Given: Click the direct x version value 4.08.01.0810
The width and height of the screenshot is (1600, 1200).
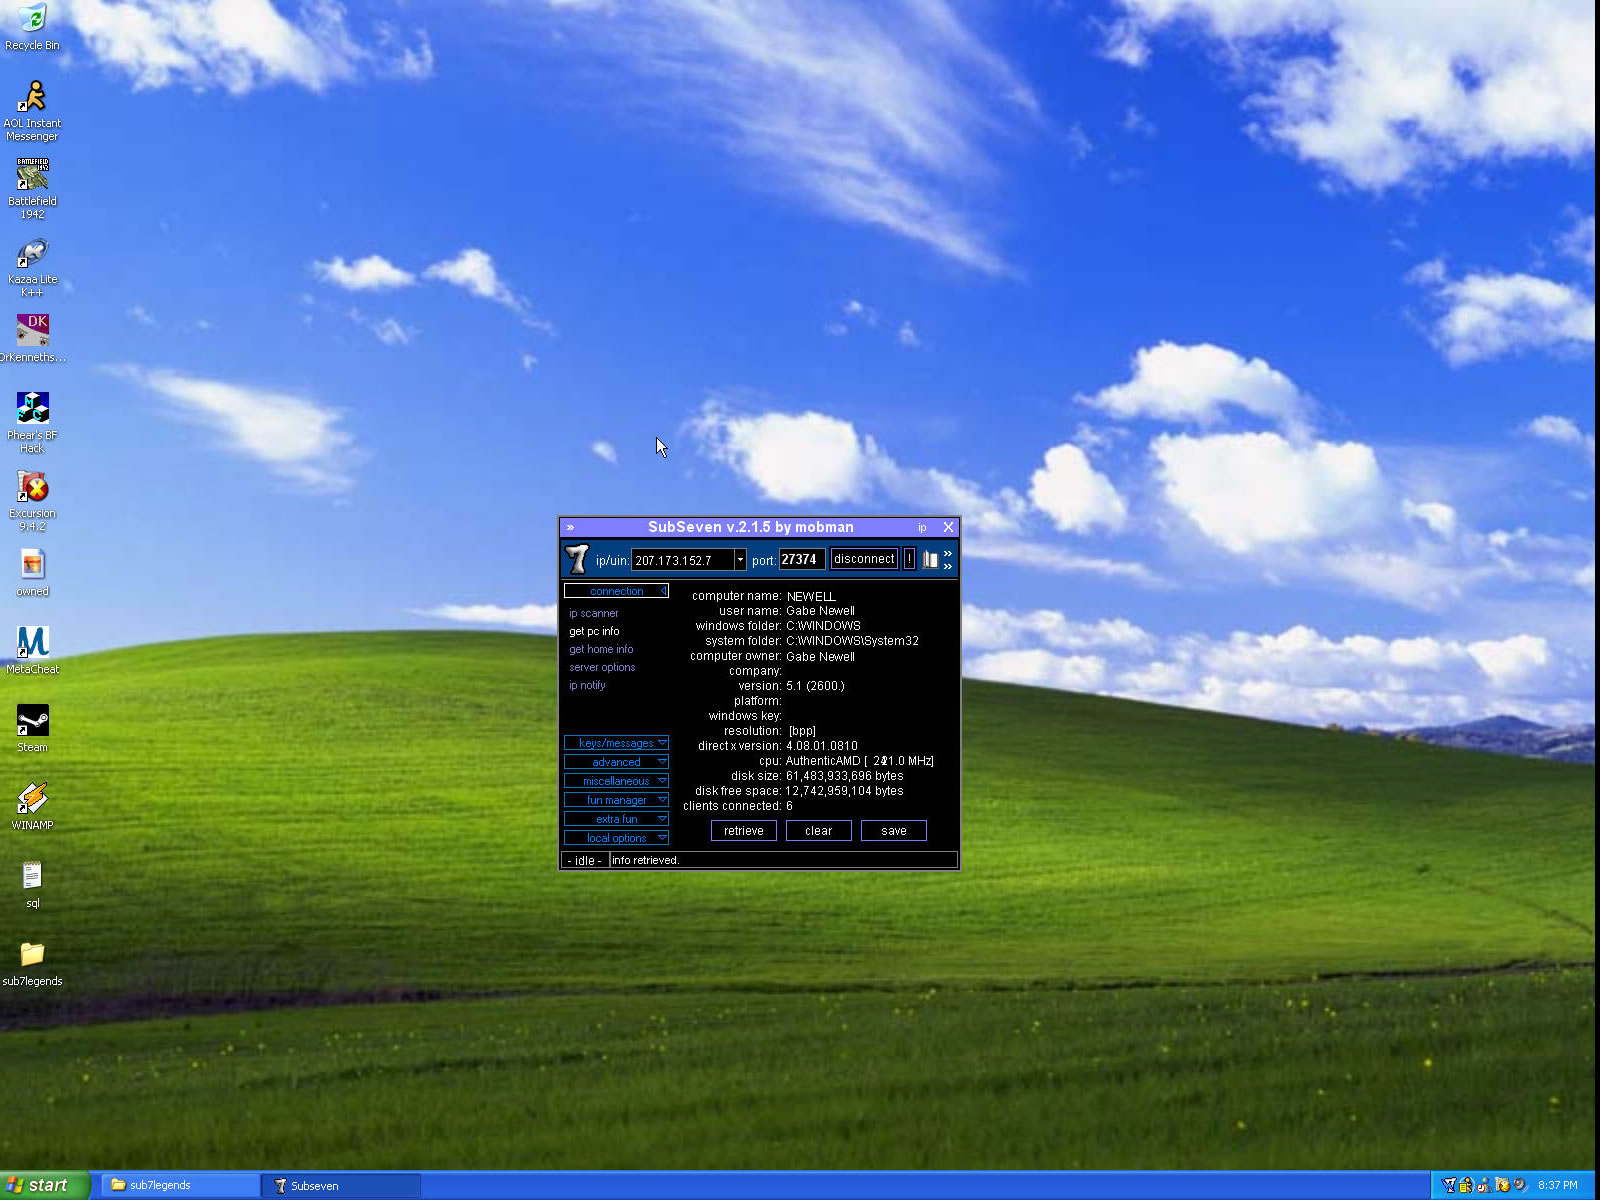Looking at the screenshot, I should tap(821, 746).
